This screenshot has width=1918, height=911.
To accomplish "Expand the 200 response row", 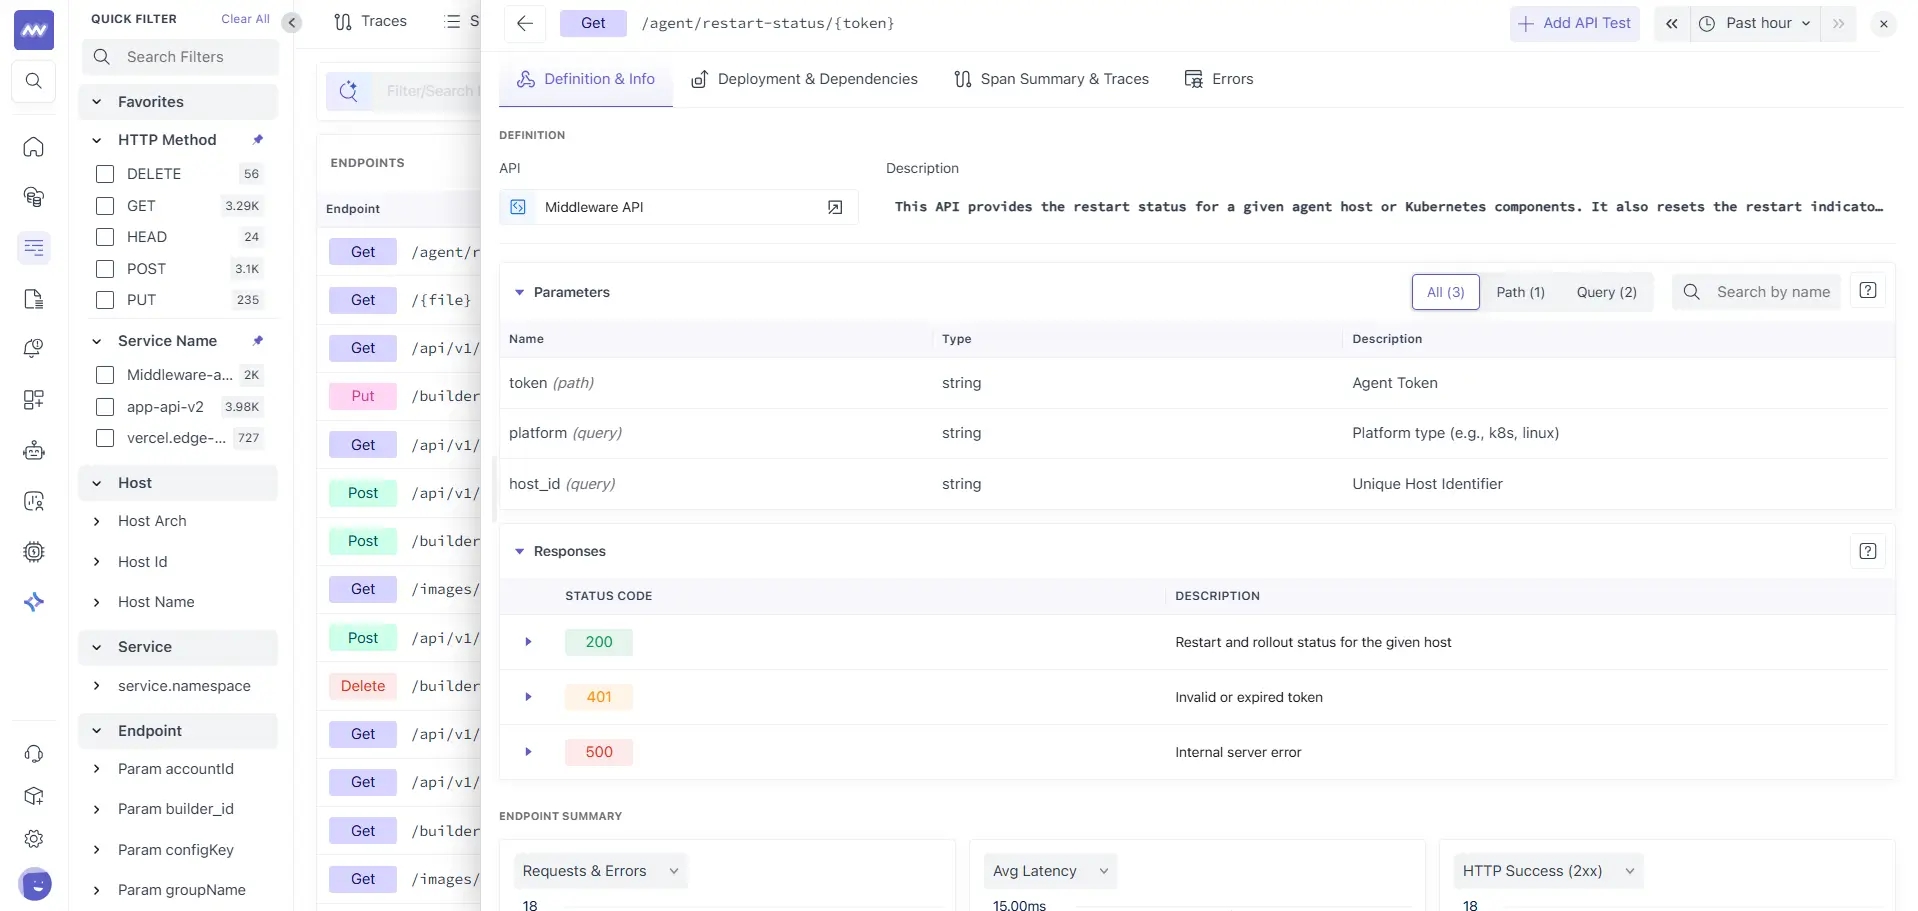I will (x=528, y=642).
